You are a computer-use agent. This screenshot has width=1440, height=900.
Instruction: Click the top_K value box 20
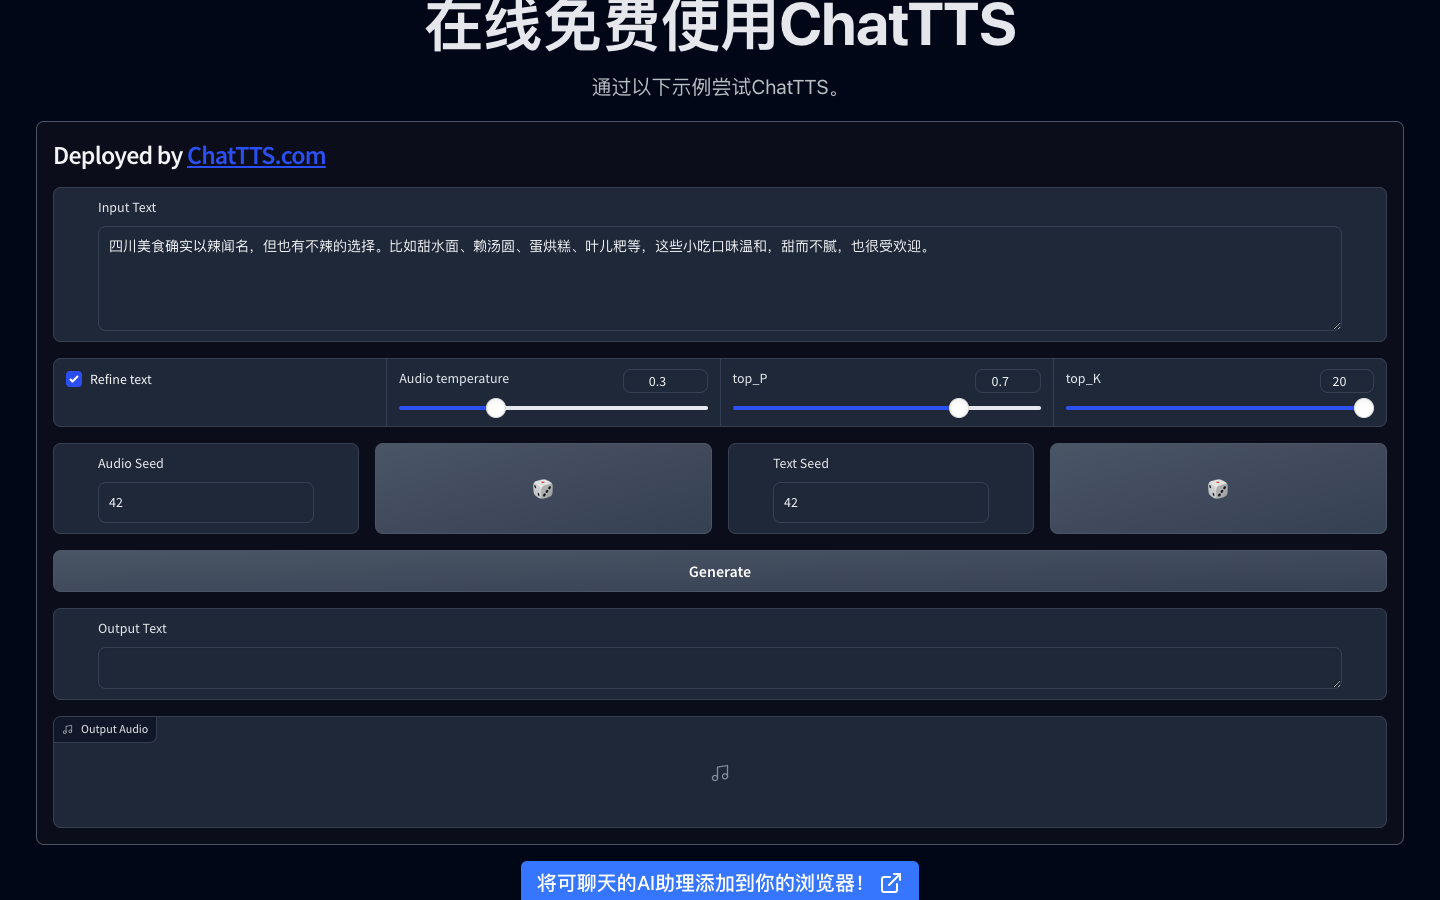coord(1347,381)
